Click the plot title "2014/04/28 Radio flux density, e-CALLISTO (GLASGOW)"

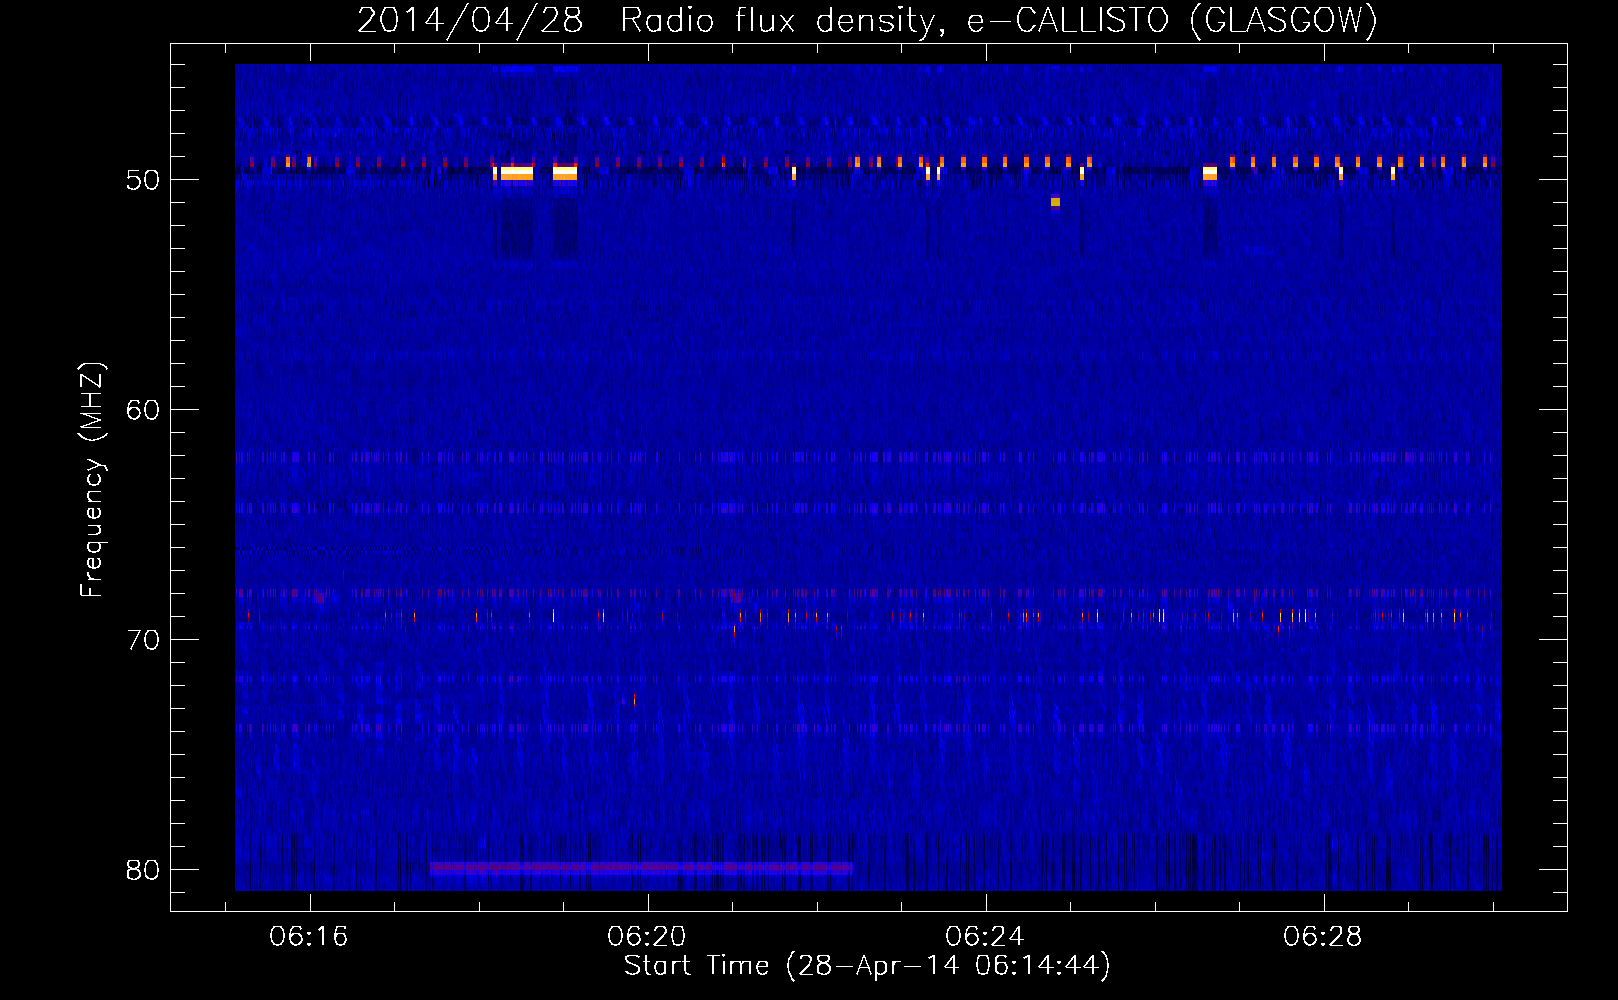(867, 20)
